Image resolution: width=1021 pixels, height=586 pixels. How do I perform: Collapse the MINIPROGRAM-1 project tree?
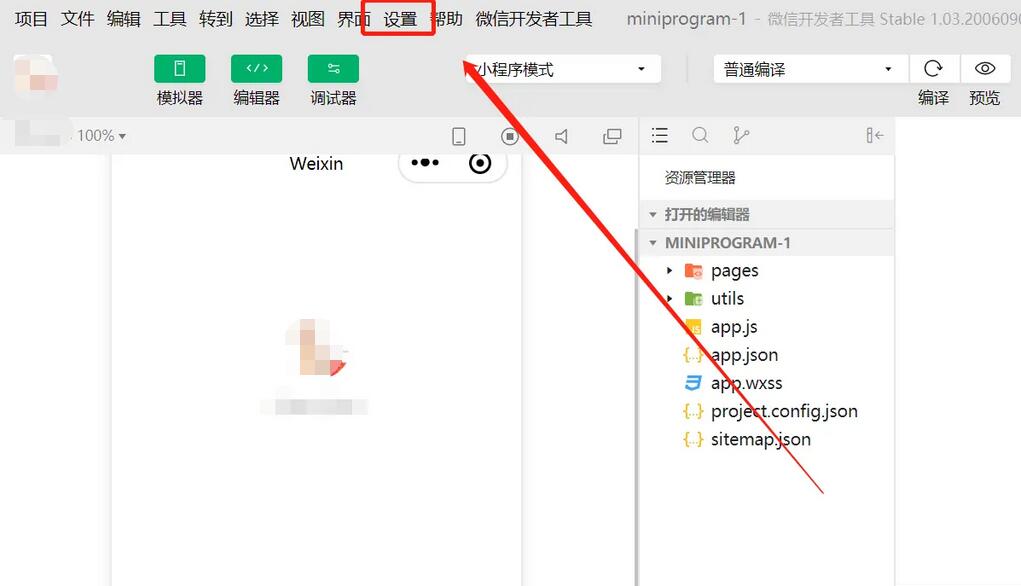coord(767,243)
